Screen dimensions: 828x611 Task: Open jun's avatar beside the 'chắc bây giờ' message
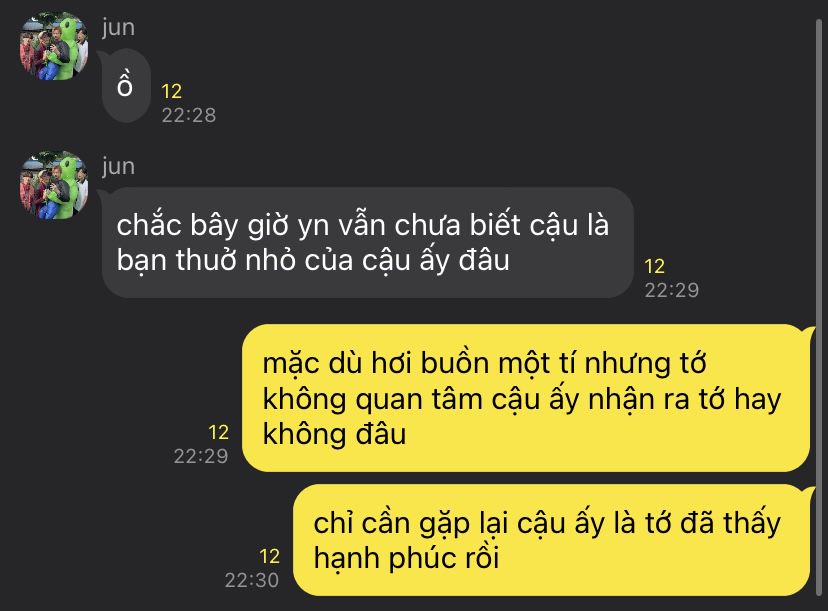point(54,185)
